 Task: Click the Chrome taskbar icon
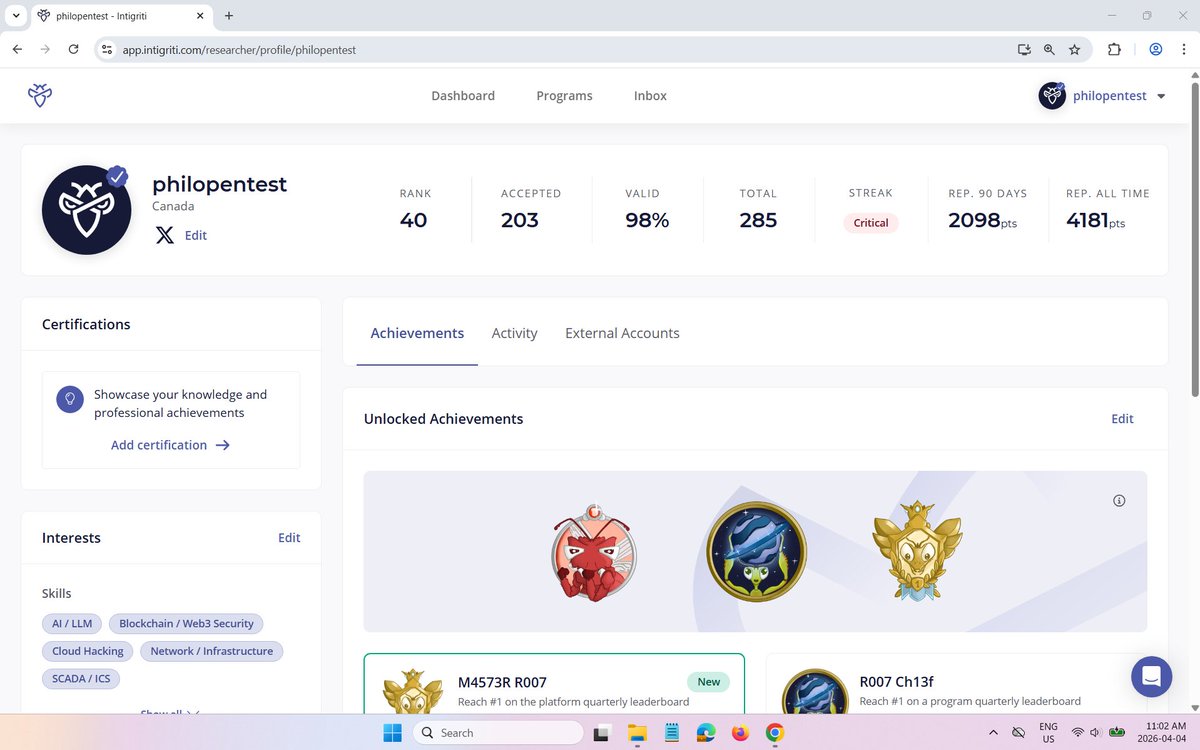pyautogui.click(x=774, y=733)
